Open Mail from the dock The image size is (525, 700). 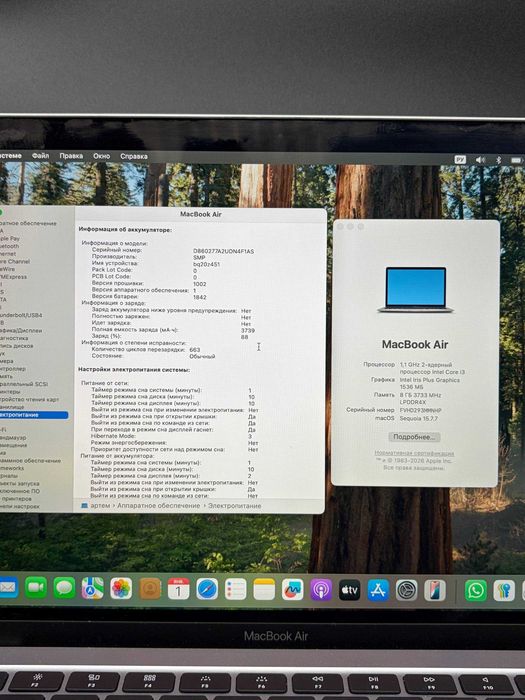click(x=8, y=588)
